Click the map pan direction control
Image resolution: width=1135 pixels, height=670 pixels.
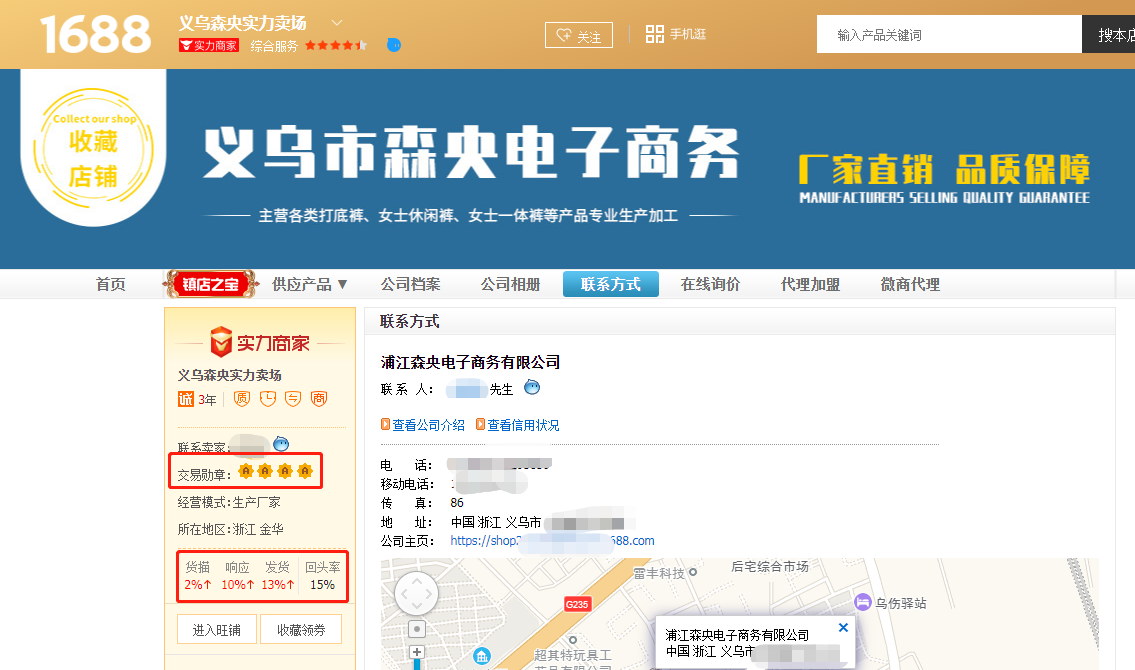tap(416, 594)
